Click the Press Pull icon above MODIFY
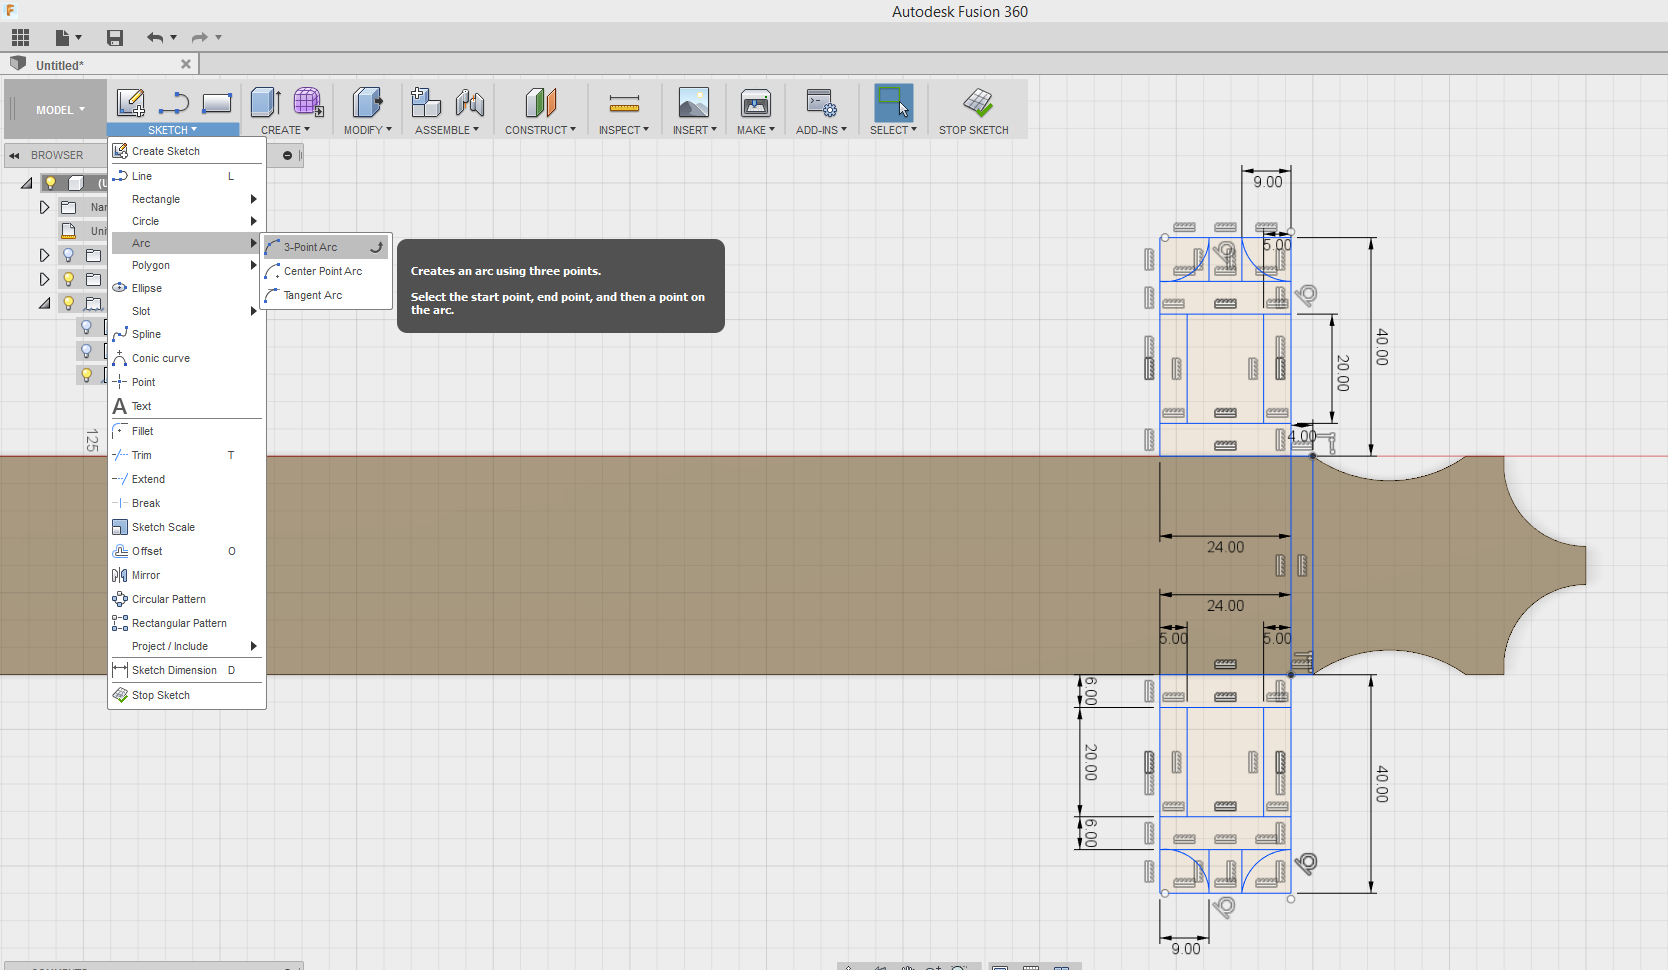The image size is (1668, 970). pyautogui.click(x=367, y=102)
